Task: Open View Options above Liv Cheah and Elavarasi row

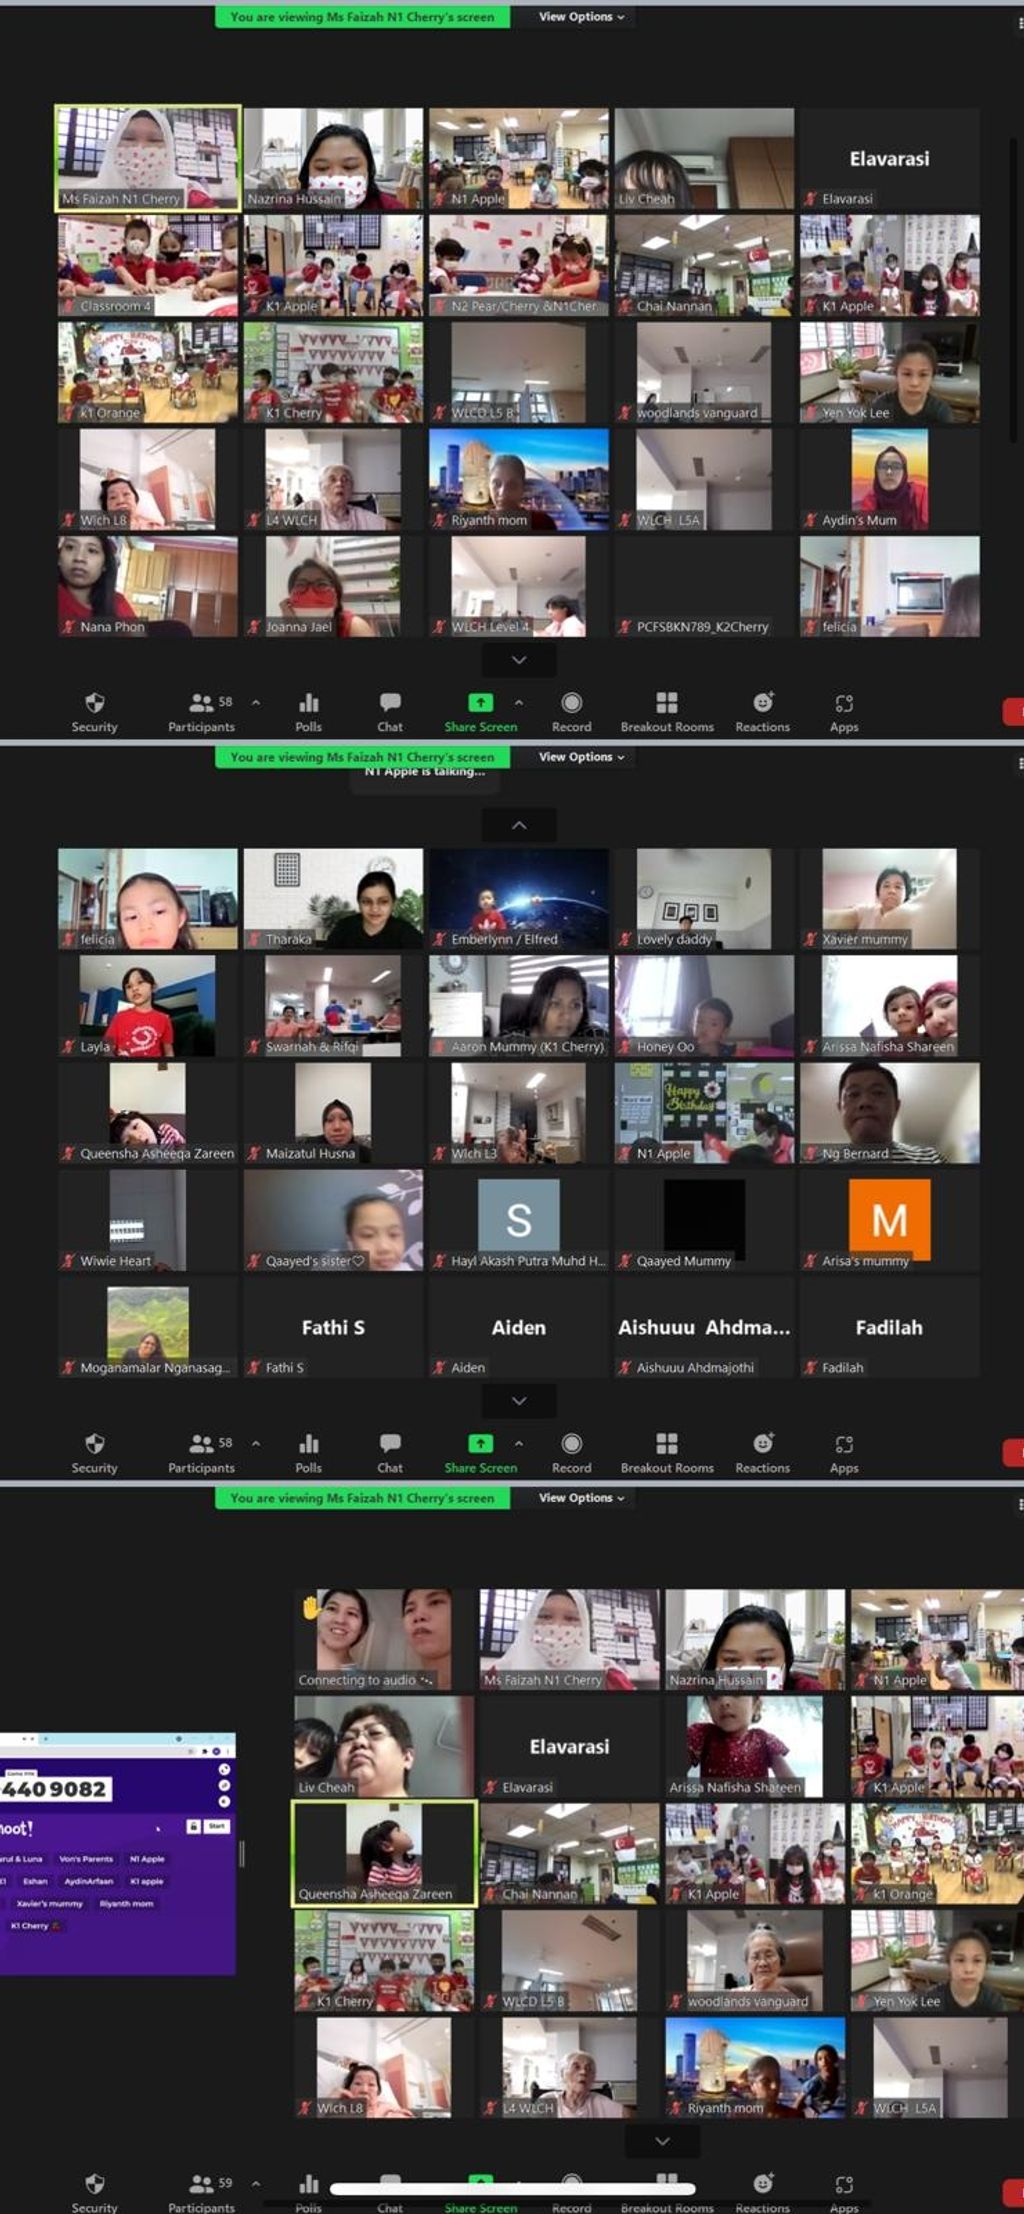Action: point(581,17)
